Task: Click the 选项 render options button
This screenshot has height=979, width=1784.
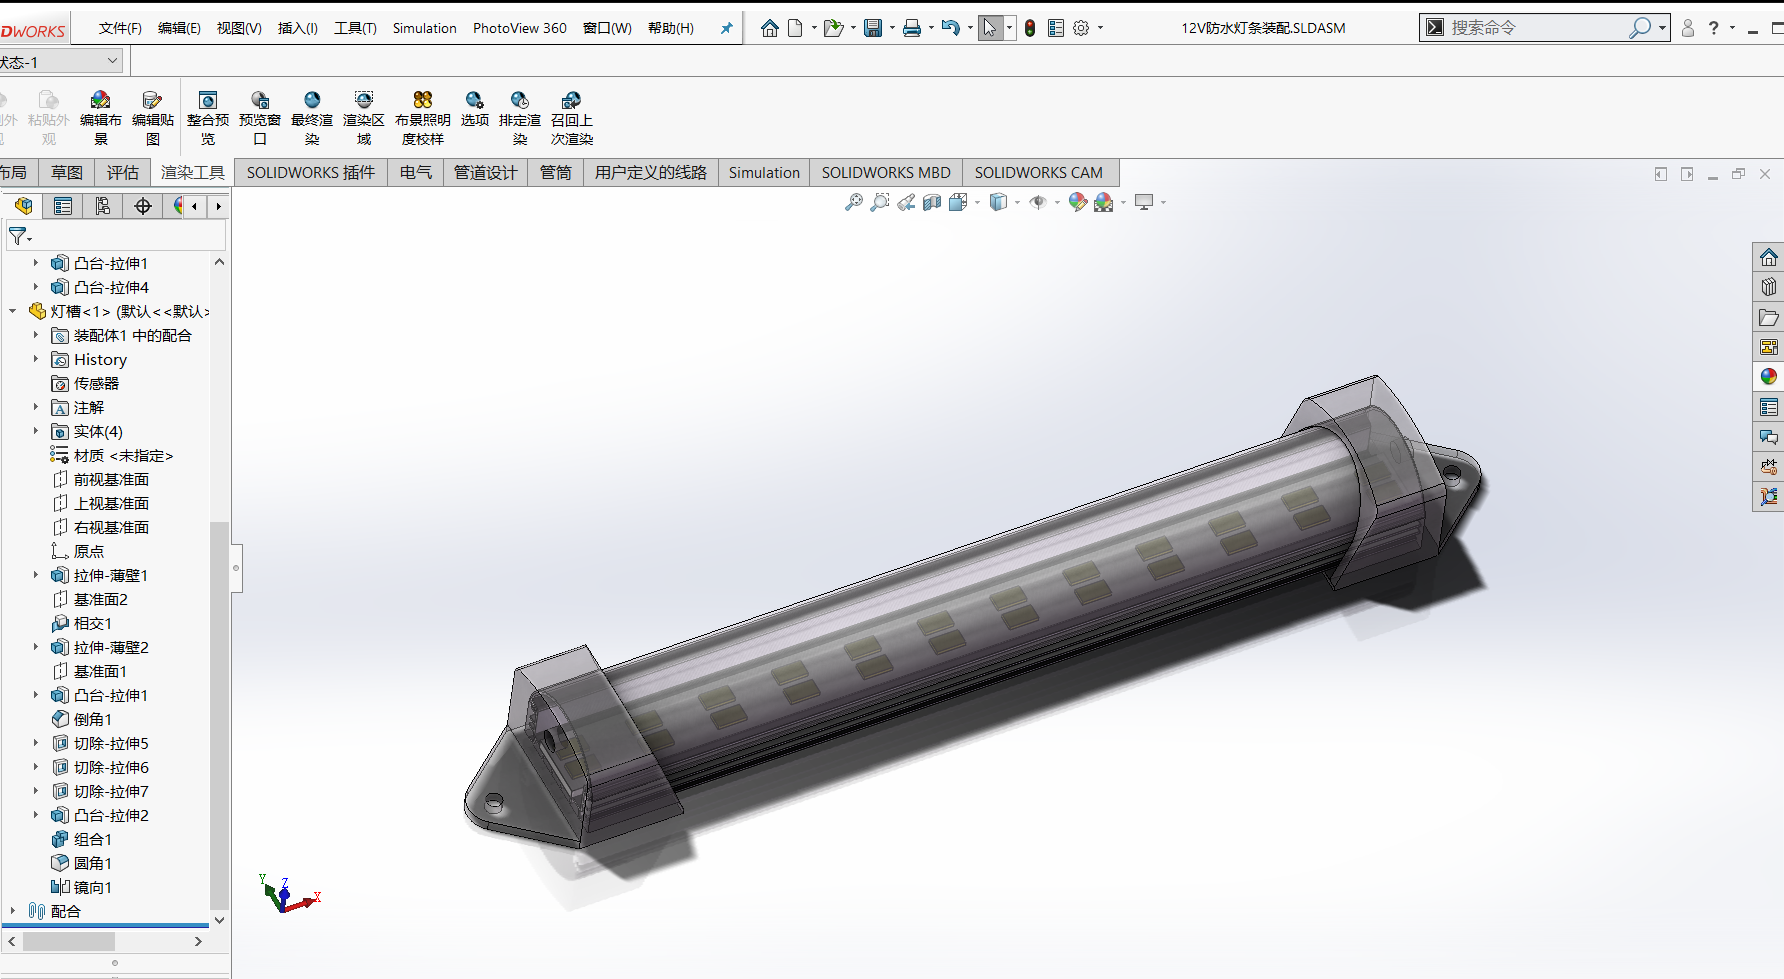Action: point(475,100)
